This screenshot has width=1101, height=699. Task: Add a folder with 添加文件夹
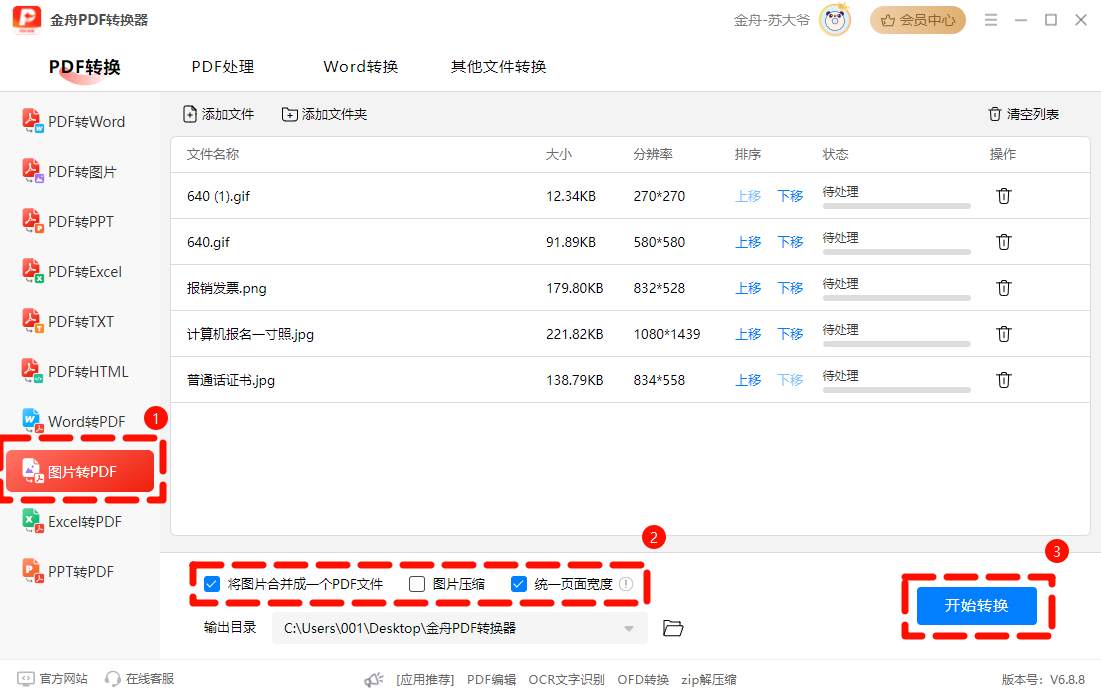click(x=324, y=114)
